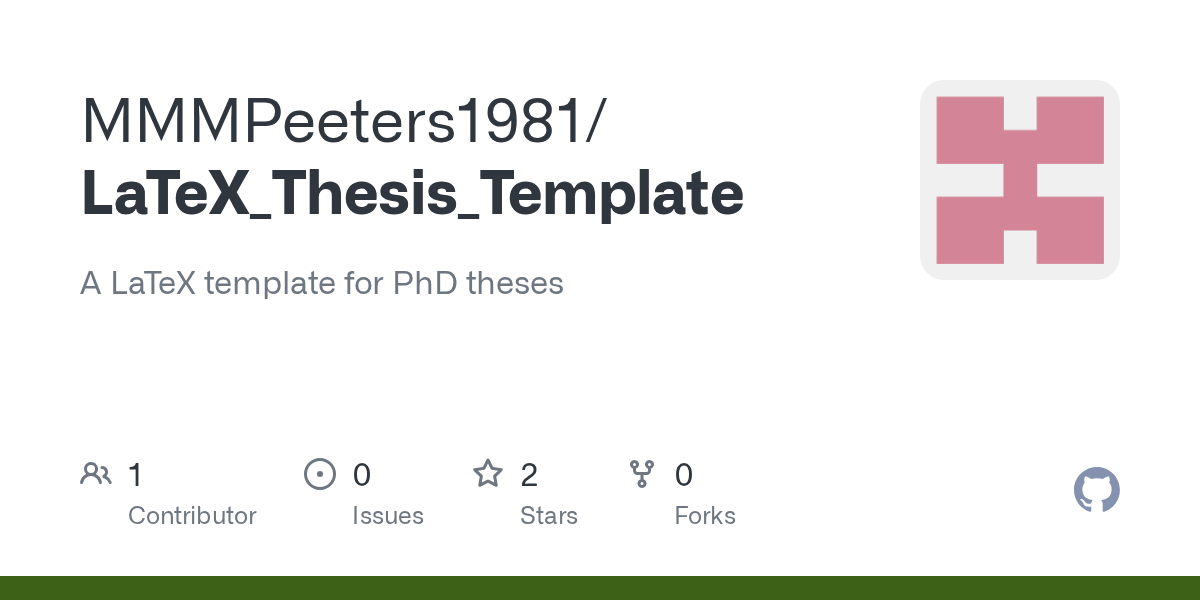The width and height of the screenshot is (1200, 600).
Task: Click the zero count above Issues
Action: click(362, 474)
